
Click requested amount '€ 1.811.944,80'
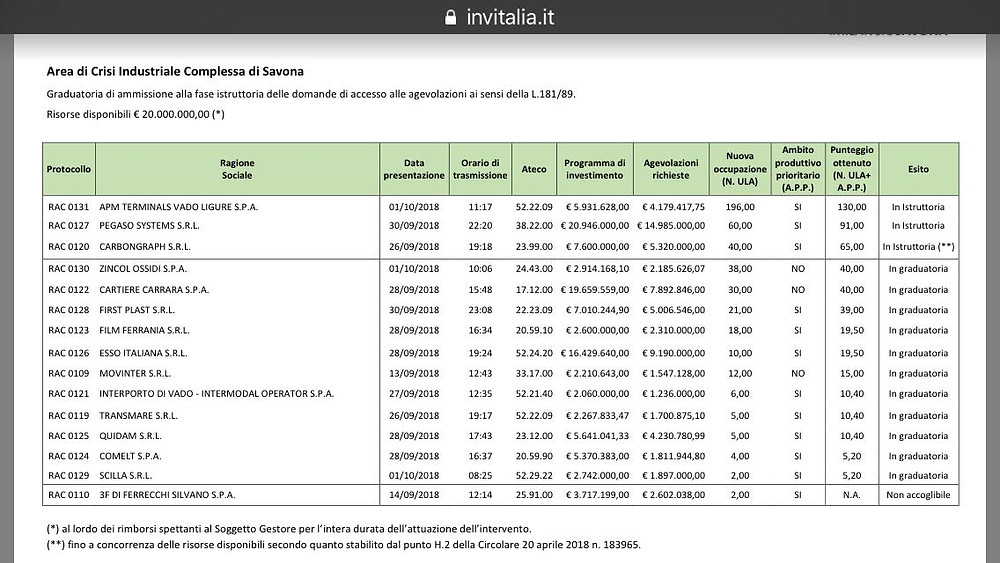pos(673,457)
